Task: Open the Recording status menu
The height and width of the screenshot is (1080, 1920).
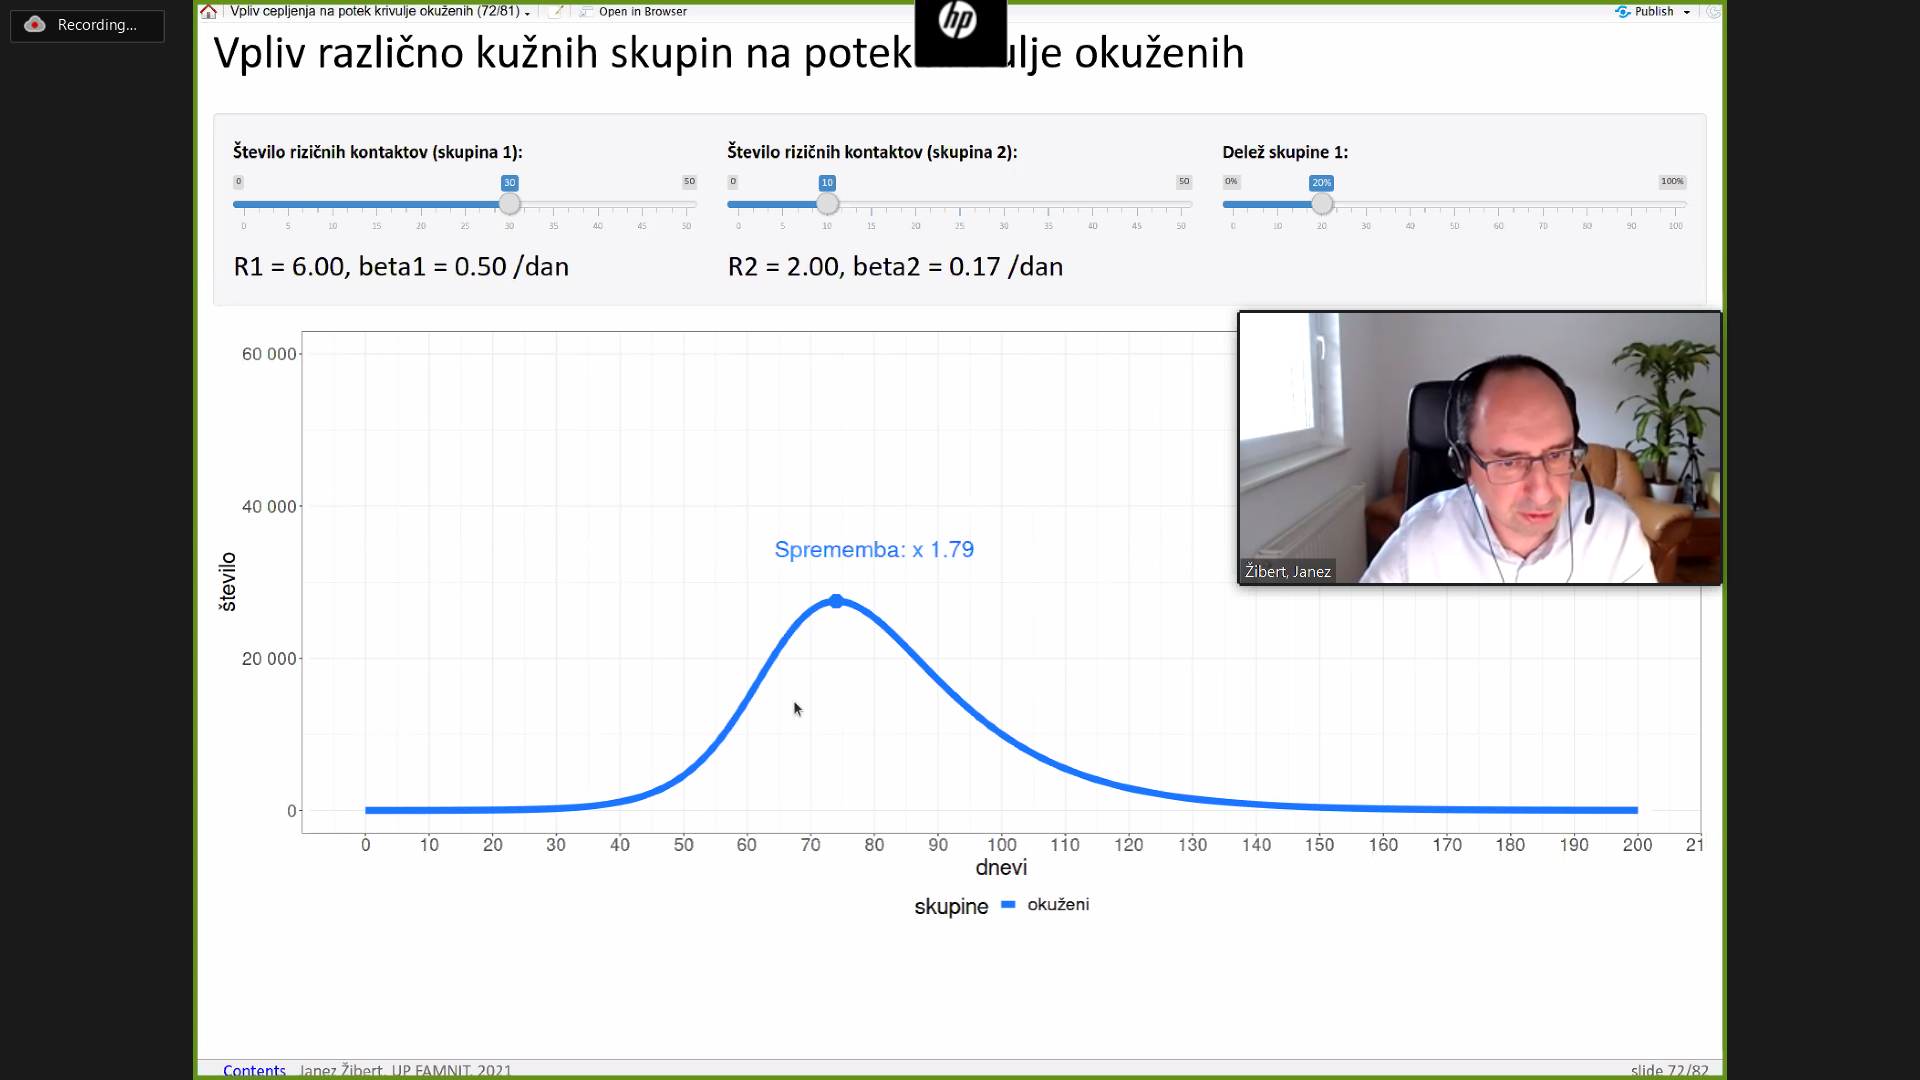Action: coord(97,25)
